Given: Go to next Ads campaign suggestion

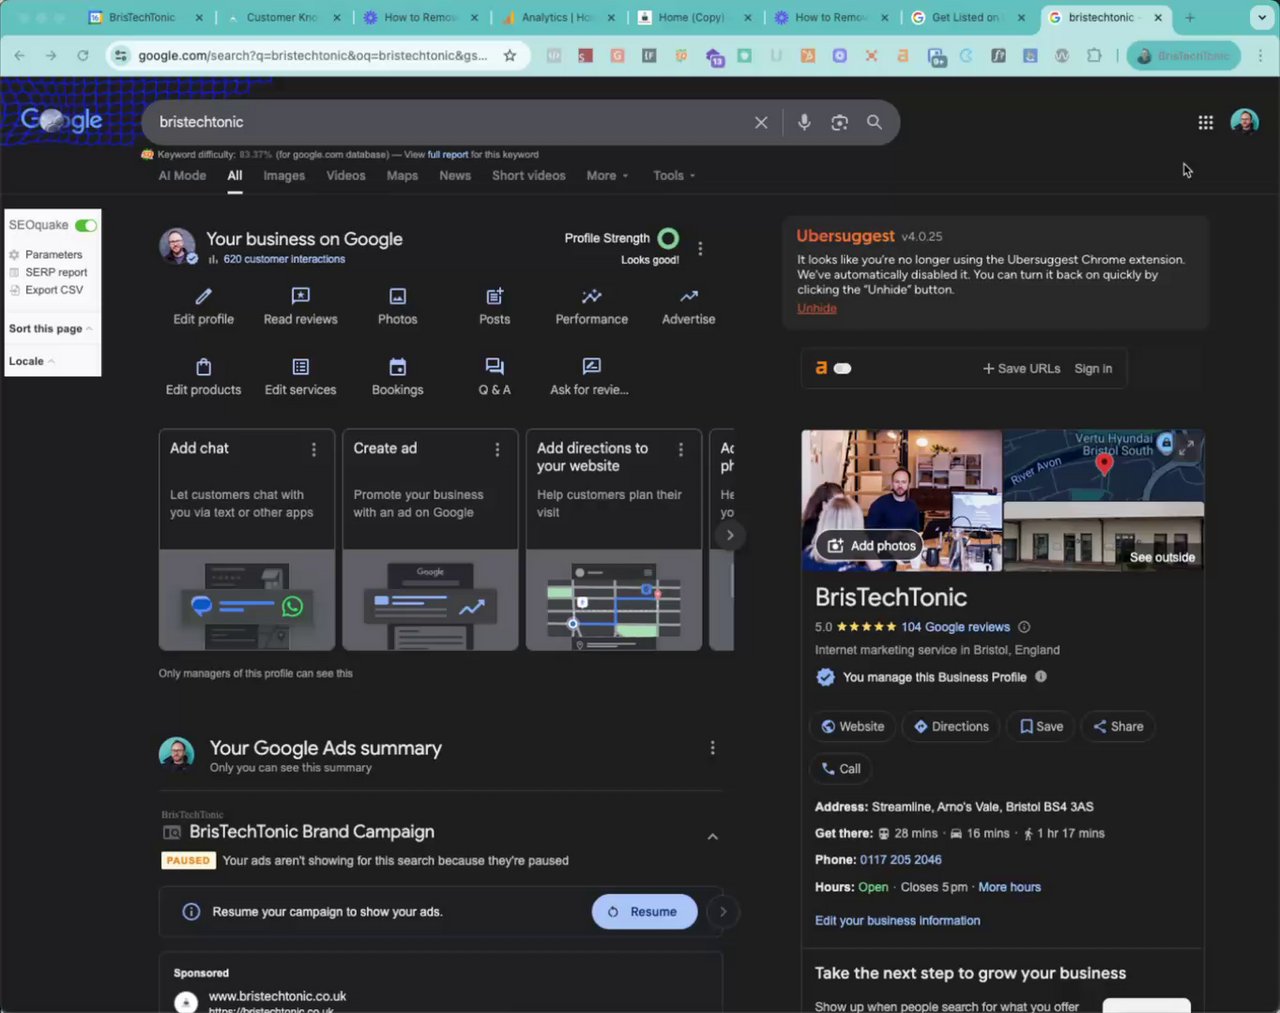Looking at the screenshot, I should pyautogui.click(x=723, y=912).
